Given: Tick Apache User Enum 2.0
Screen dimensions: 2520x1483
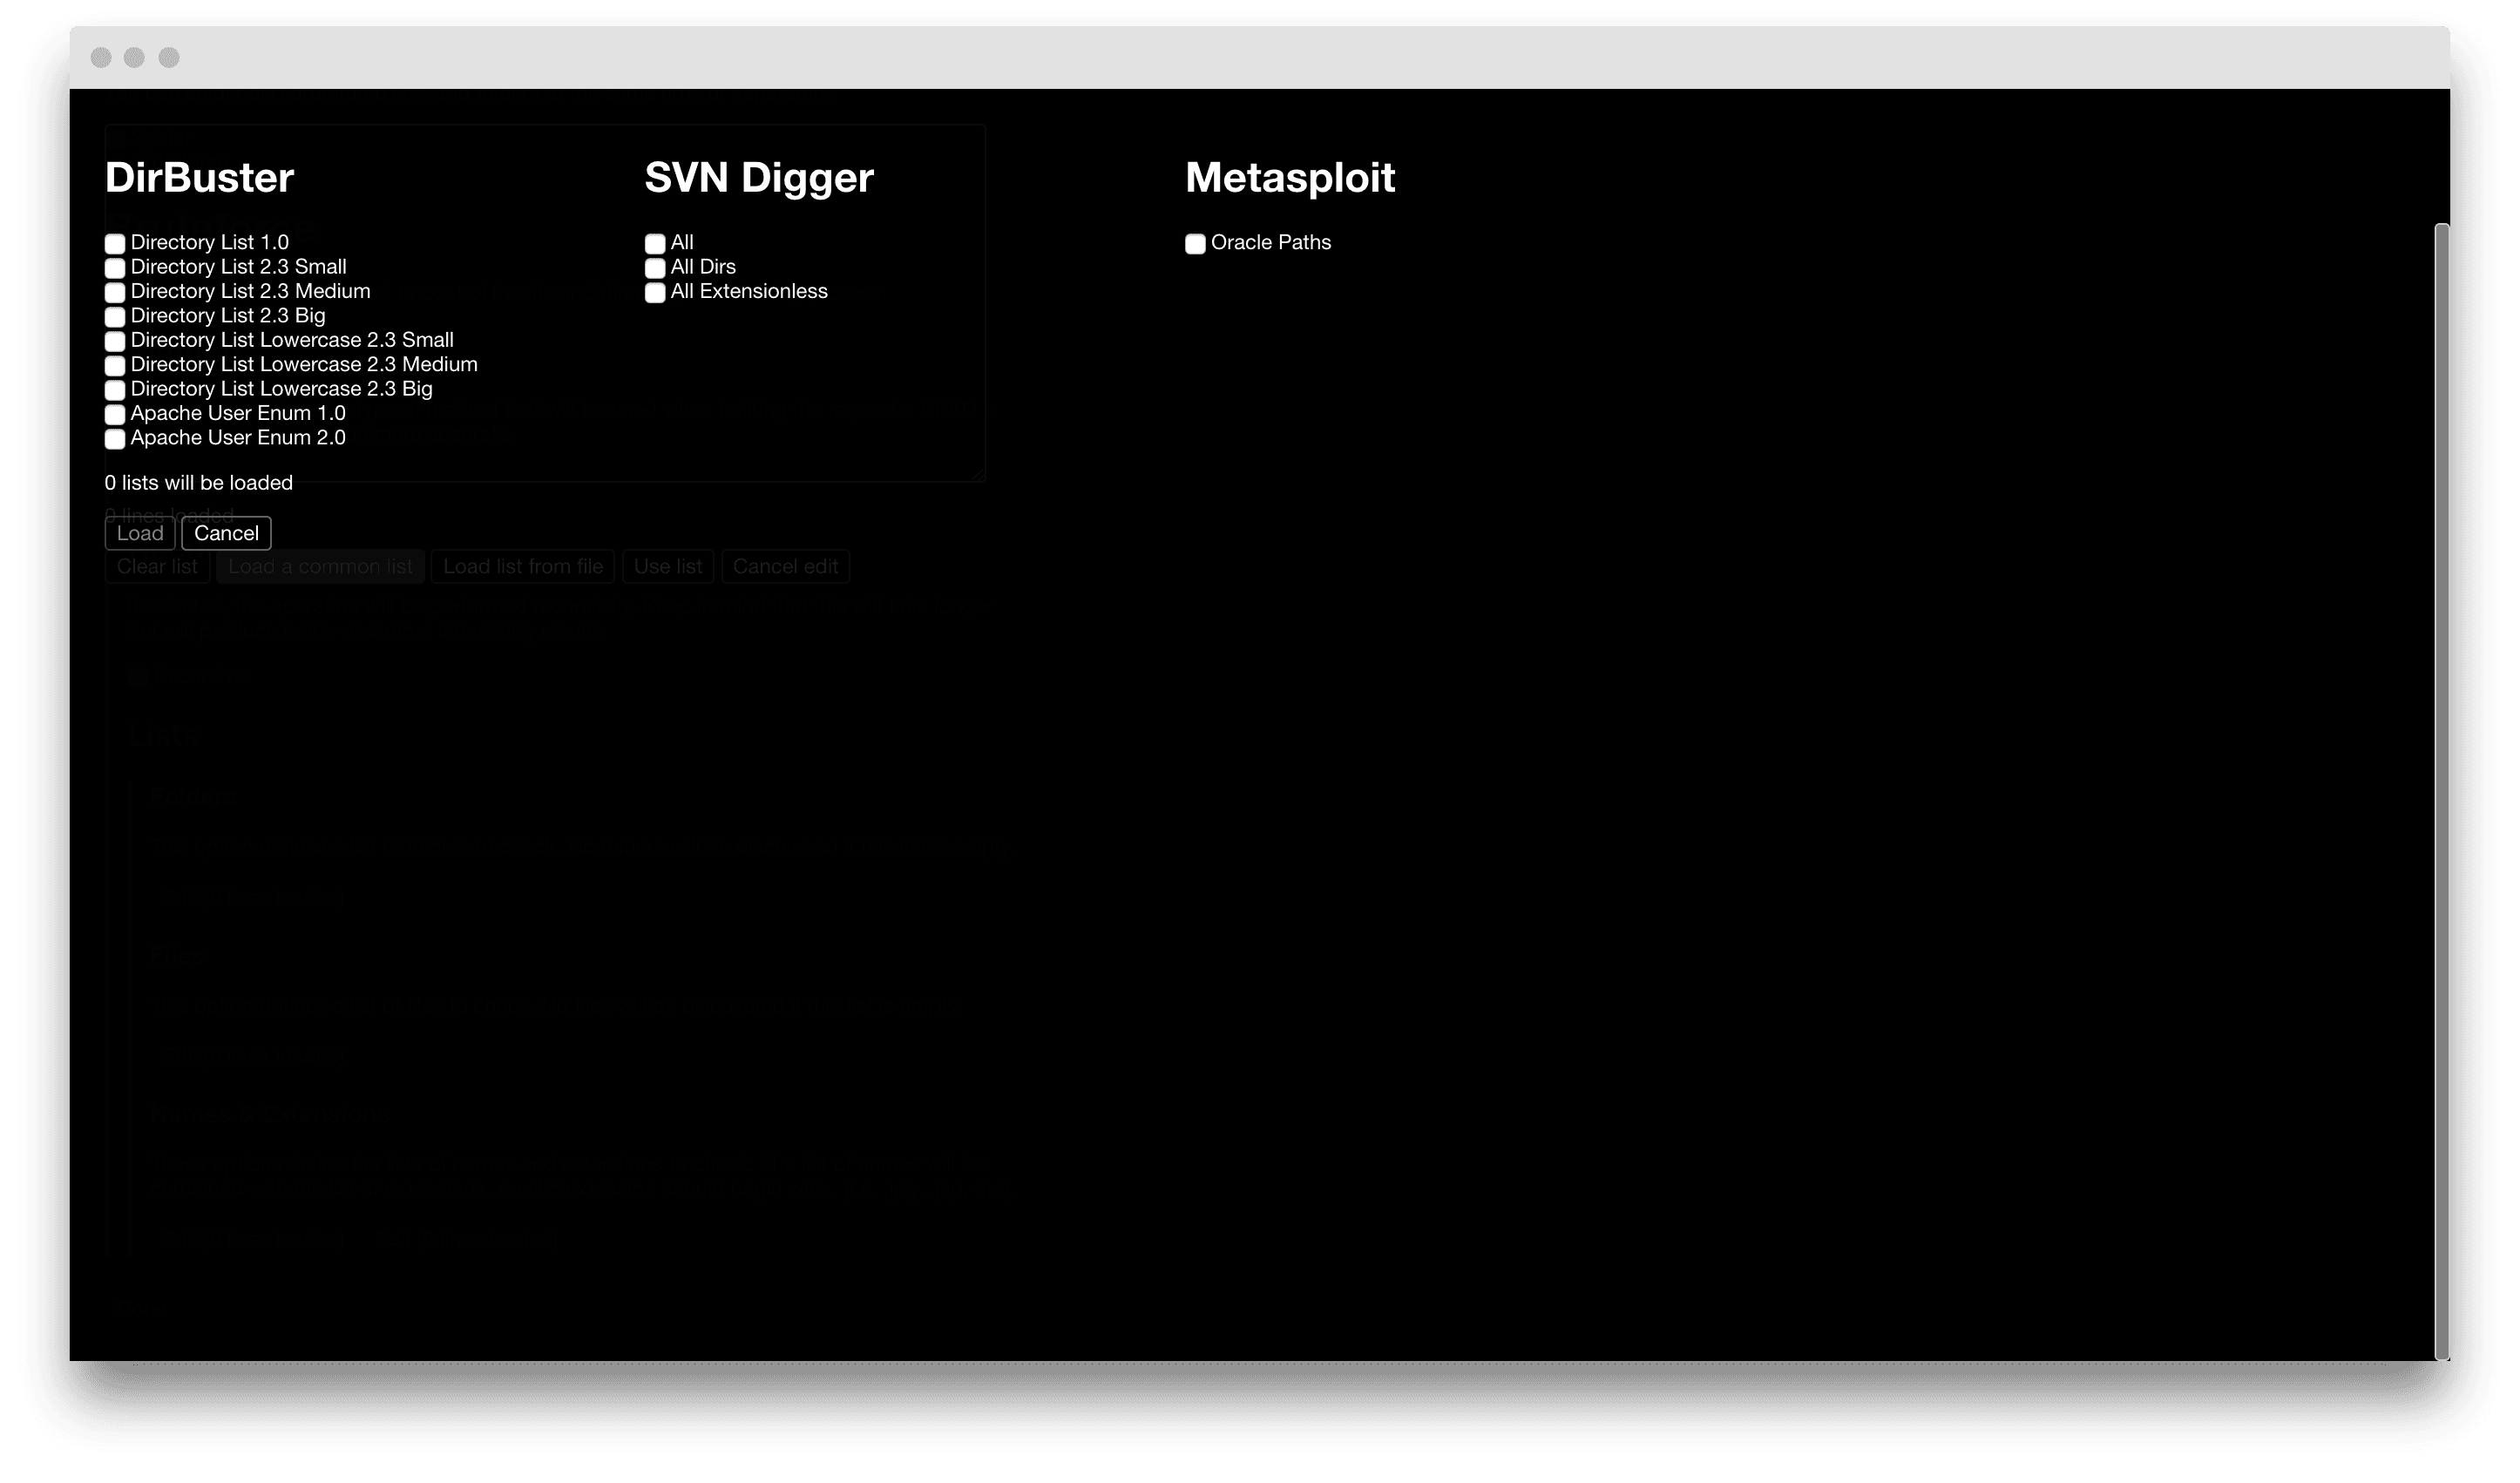Looking at the screenshot, I should click(115, 439).
